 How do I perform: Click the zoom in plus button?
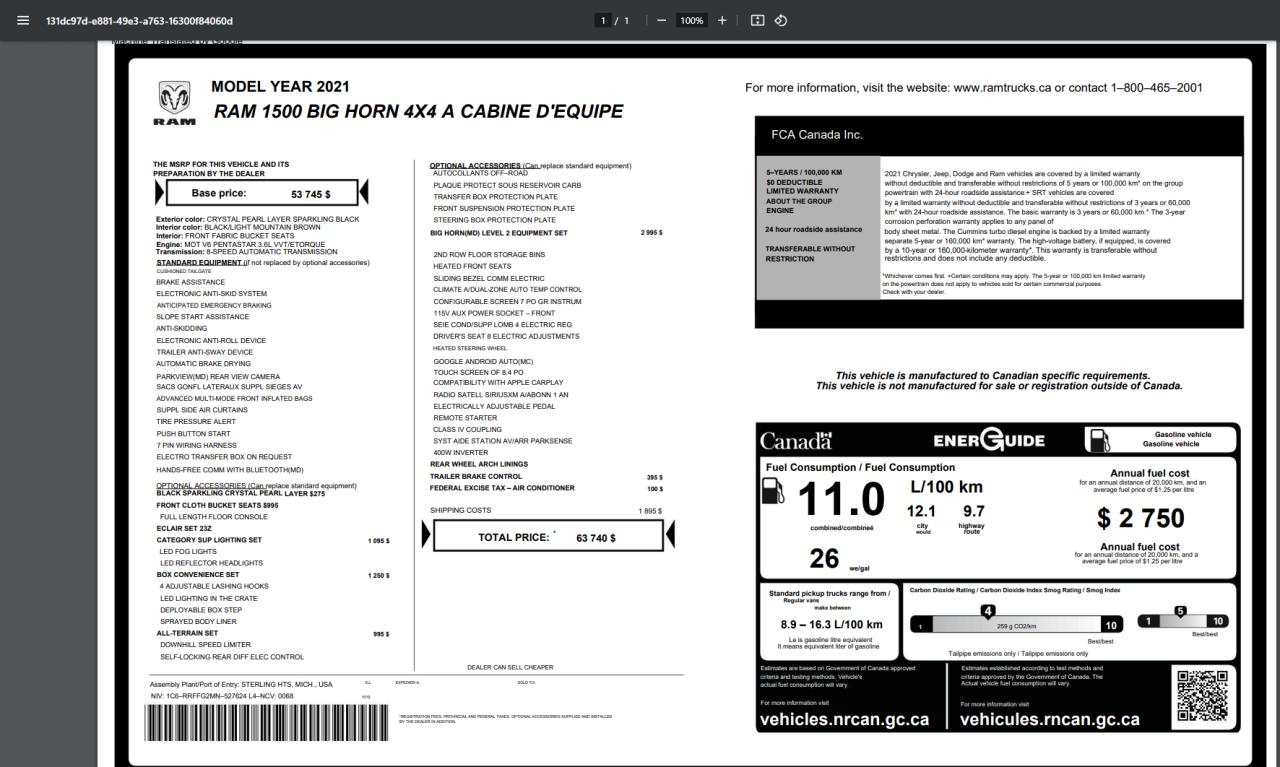point(722,21)
